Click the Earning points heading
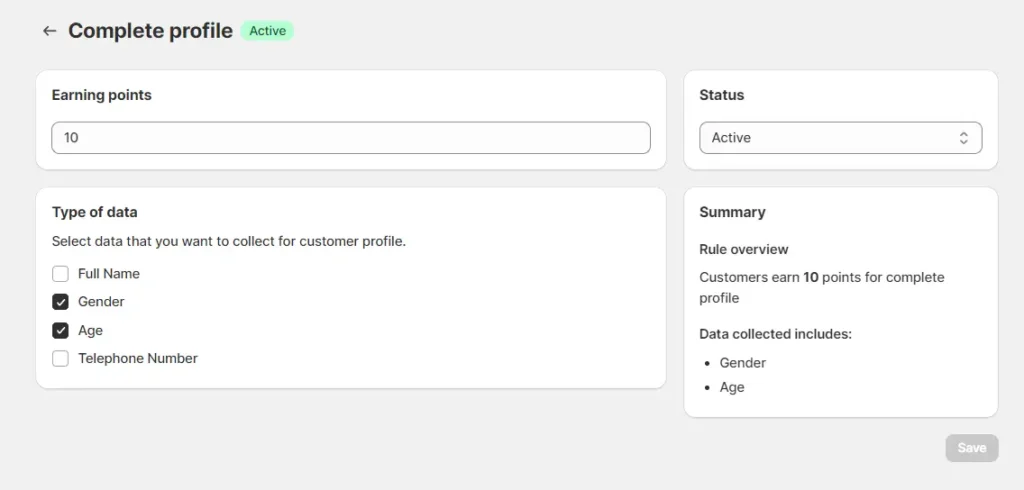The image size is (1024, 490). click(102, 95)
